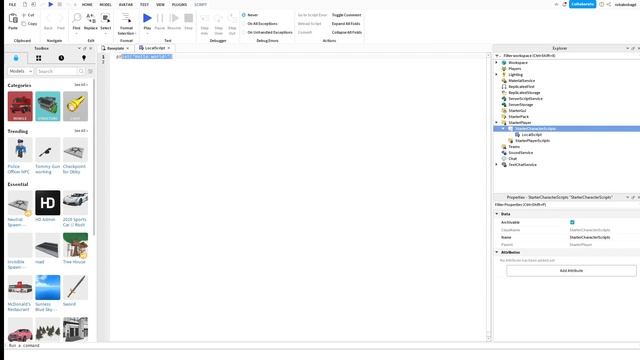The width and height of the screenshot is (640, 360).
Task: Close the LocalScript document tab
Action: tap(169, 48)
